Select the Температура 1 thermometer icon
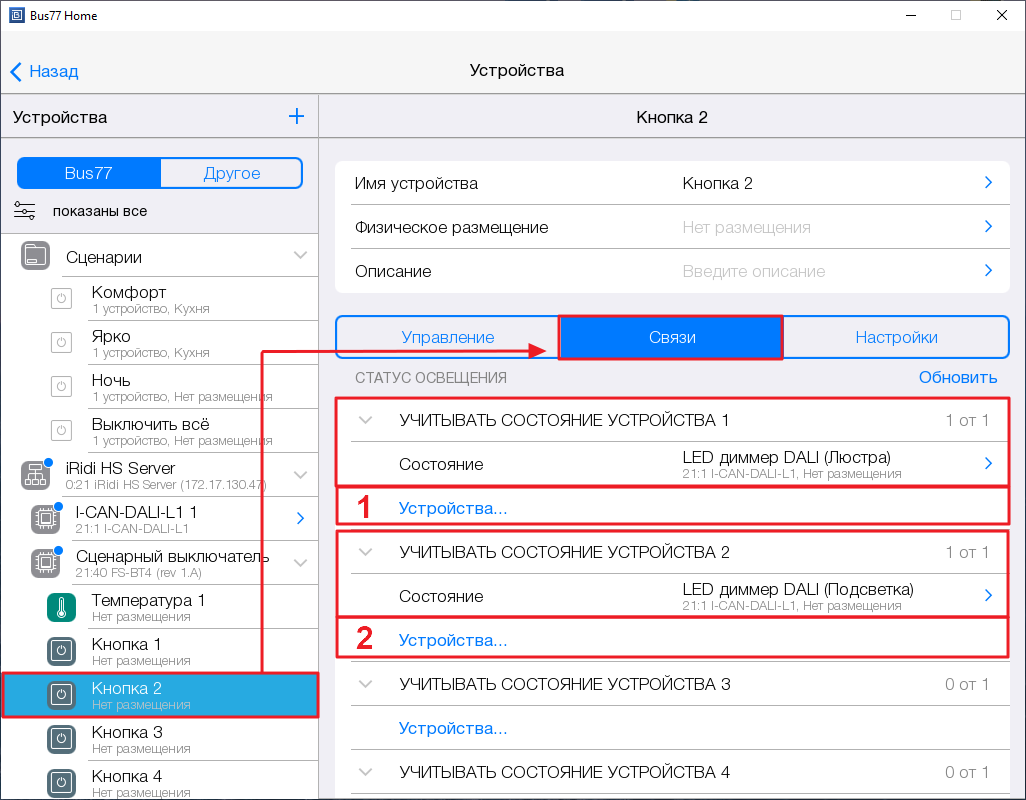This screenshot has width=1026, height=800. pyautogui.click(x=62, y=607)
